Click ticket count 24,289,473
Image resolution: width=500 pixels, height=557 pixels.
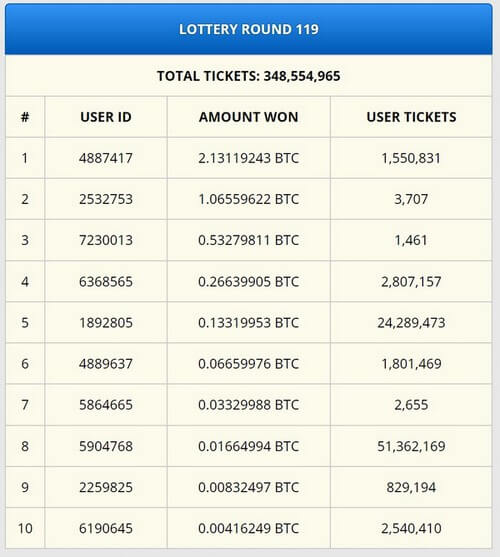[x=411, y=323]
